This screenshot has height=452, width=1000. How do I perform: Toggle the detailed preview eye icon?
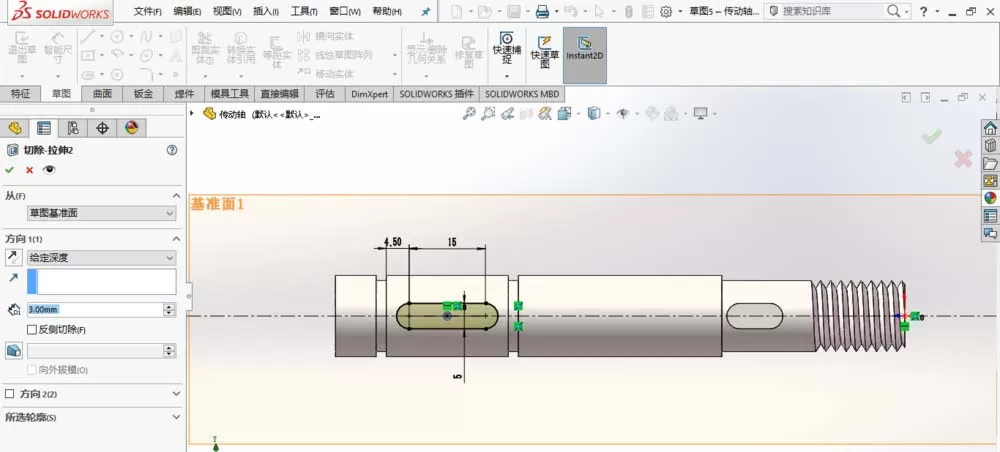pos(49,170)
